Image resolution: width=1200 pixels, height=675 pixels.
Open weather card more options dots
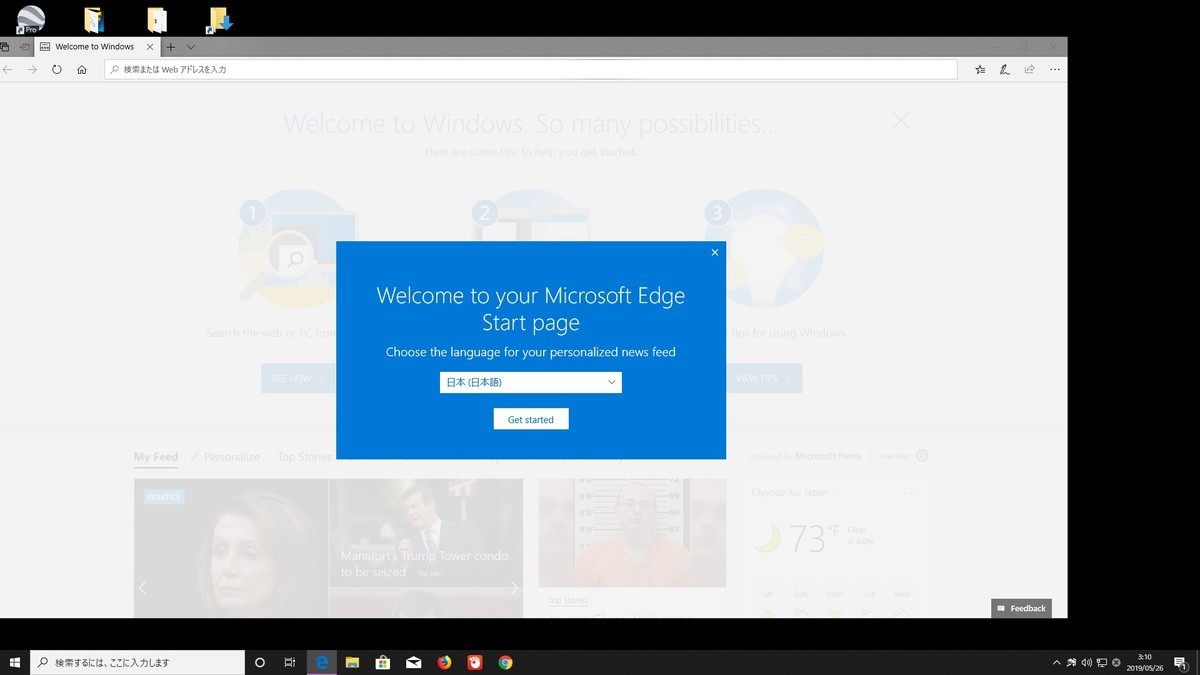(909, 492)
